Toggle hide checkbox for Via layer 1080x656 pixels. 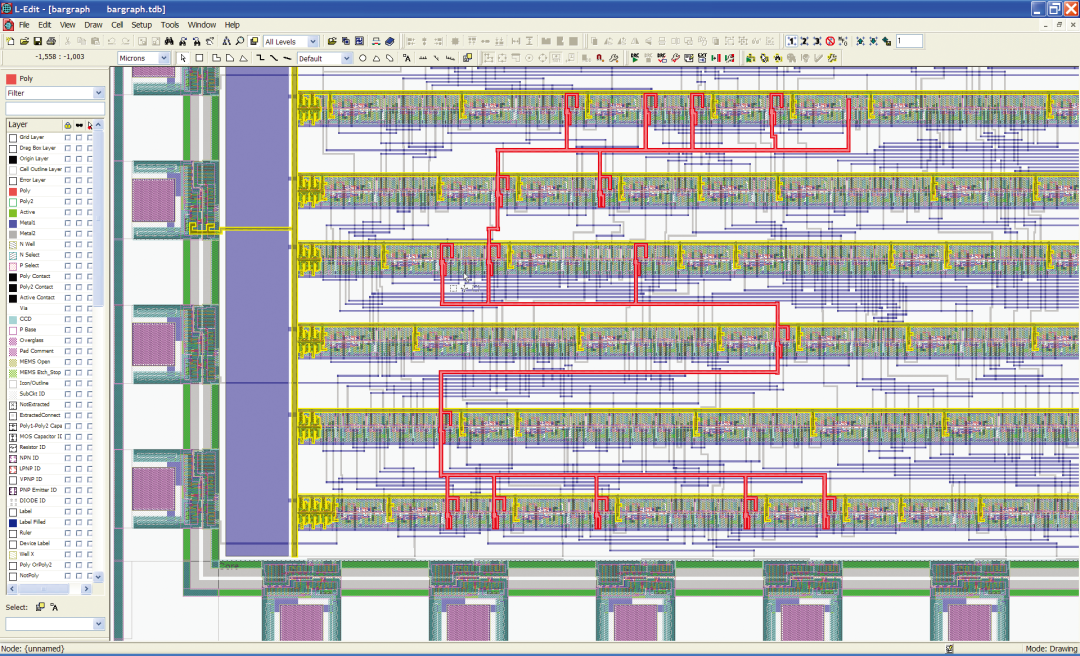[79, 309]
